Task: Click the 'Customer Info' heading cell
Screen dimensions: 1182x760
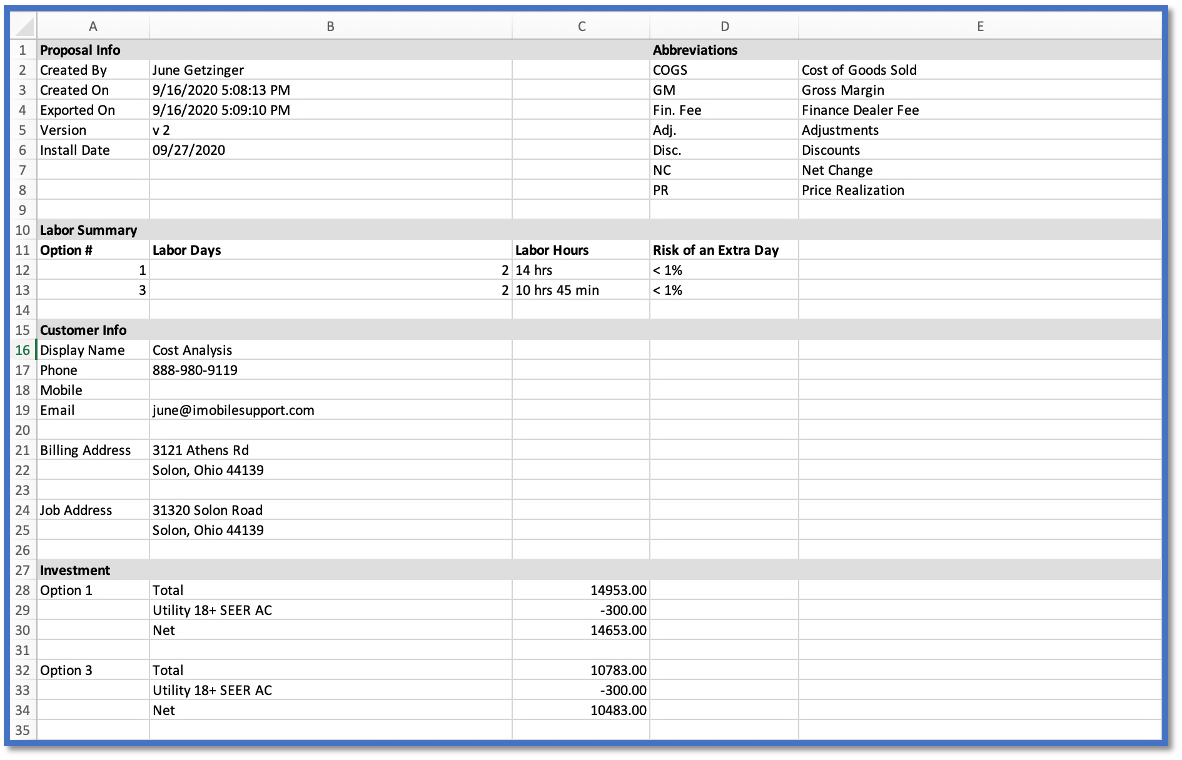Action: 93,329
